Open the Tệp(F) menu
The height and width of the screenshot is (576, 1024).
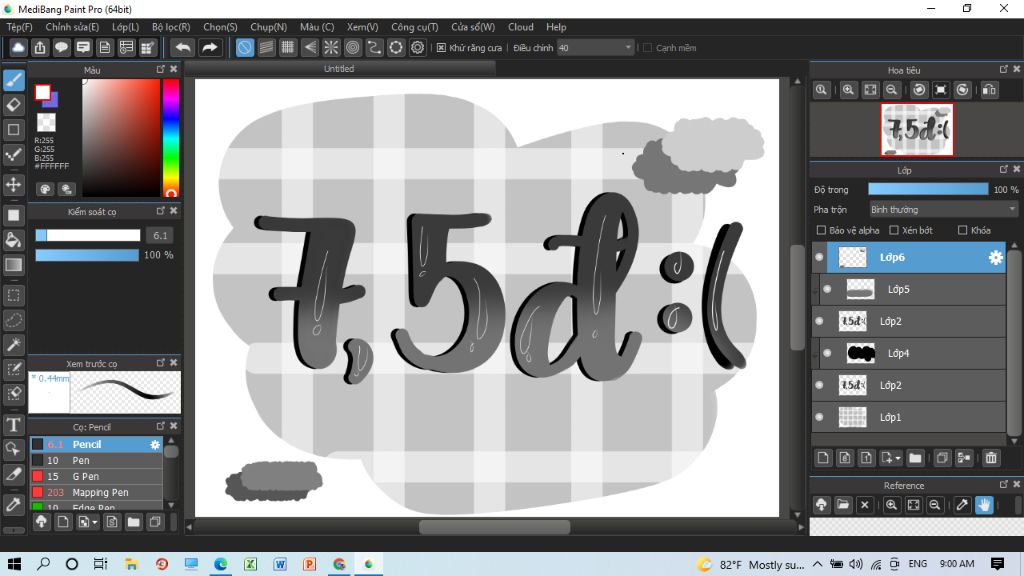[20, 27]
